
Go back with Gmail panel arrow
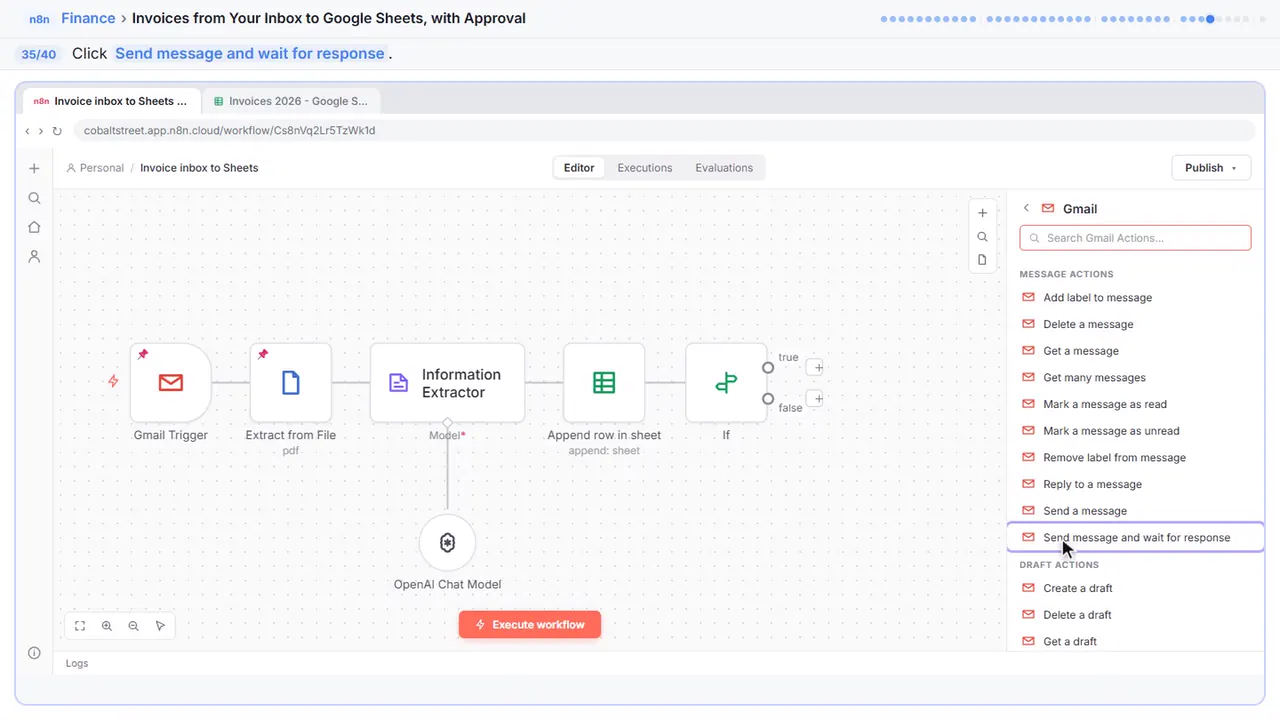[x=1026, y=209]
